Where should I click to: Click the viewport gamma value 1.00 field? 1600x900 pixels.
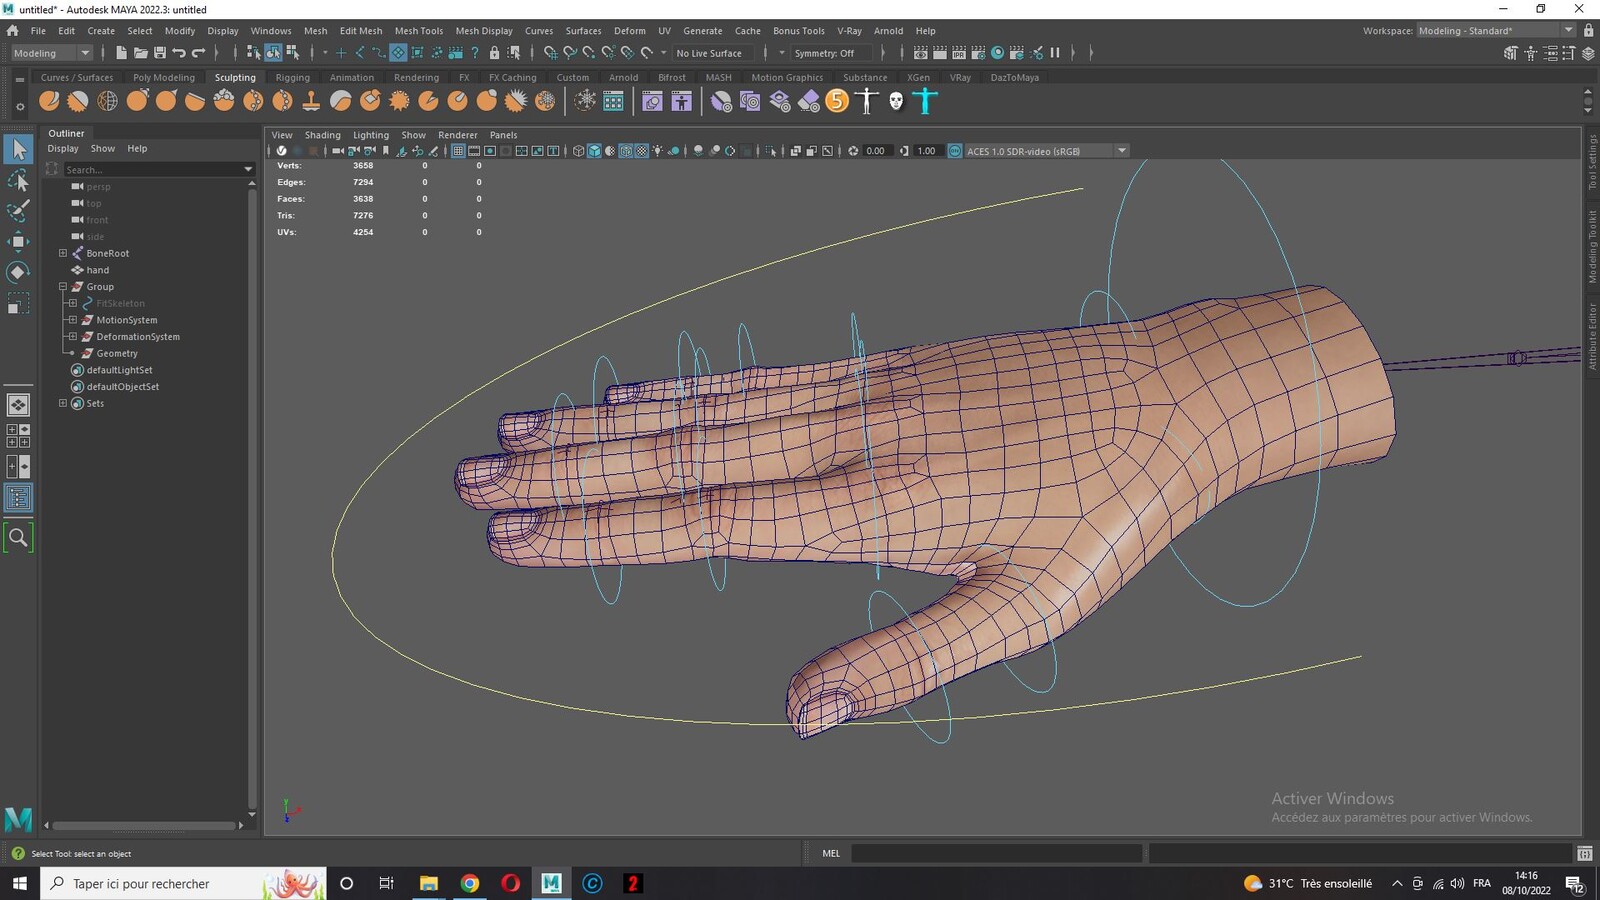coord(927,151)
